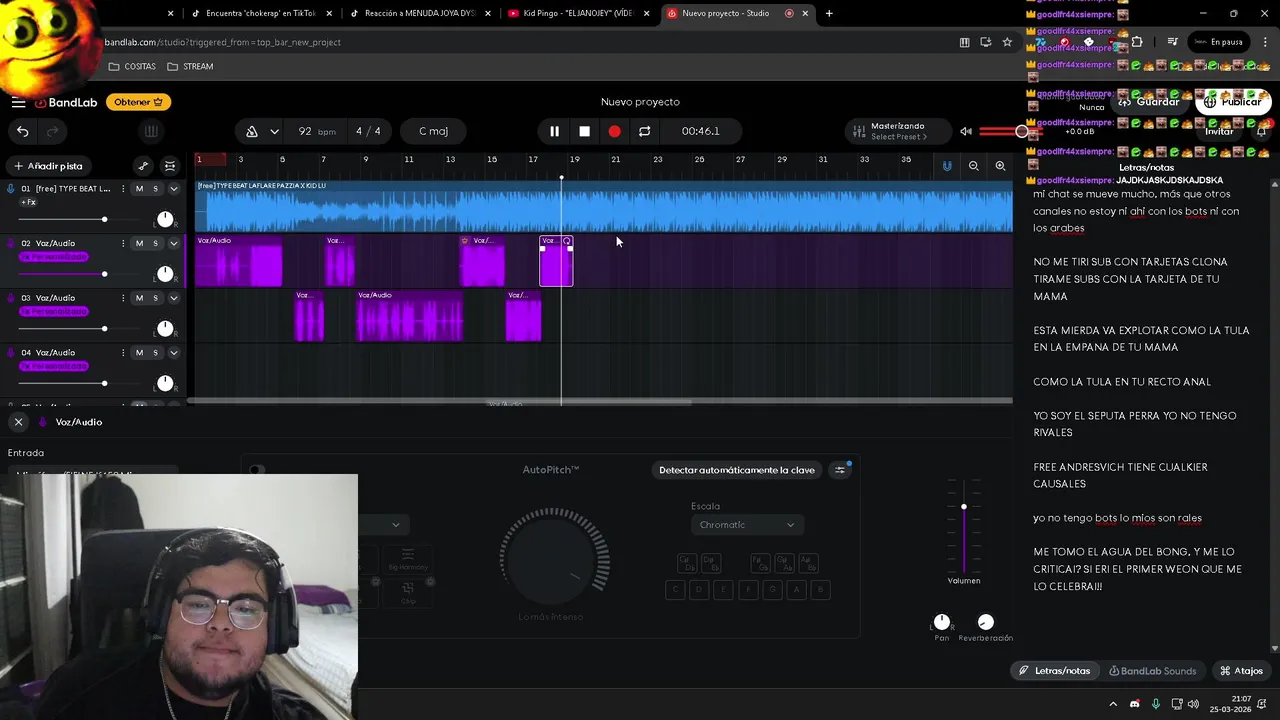Select the highlighted Voz clip on track 02

point(556,262)
